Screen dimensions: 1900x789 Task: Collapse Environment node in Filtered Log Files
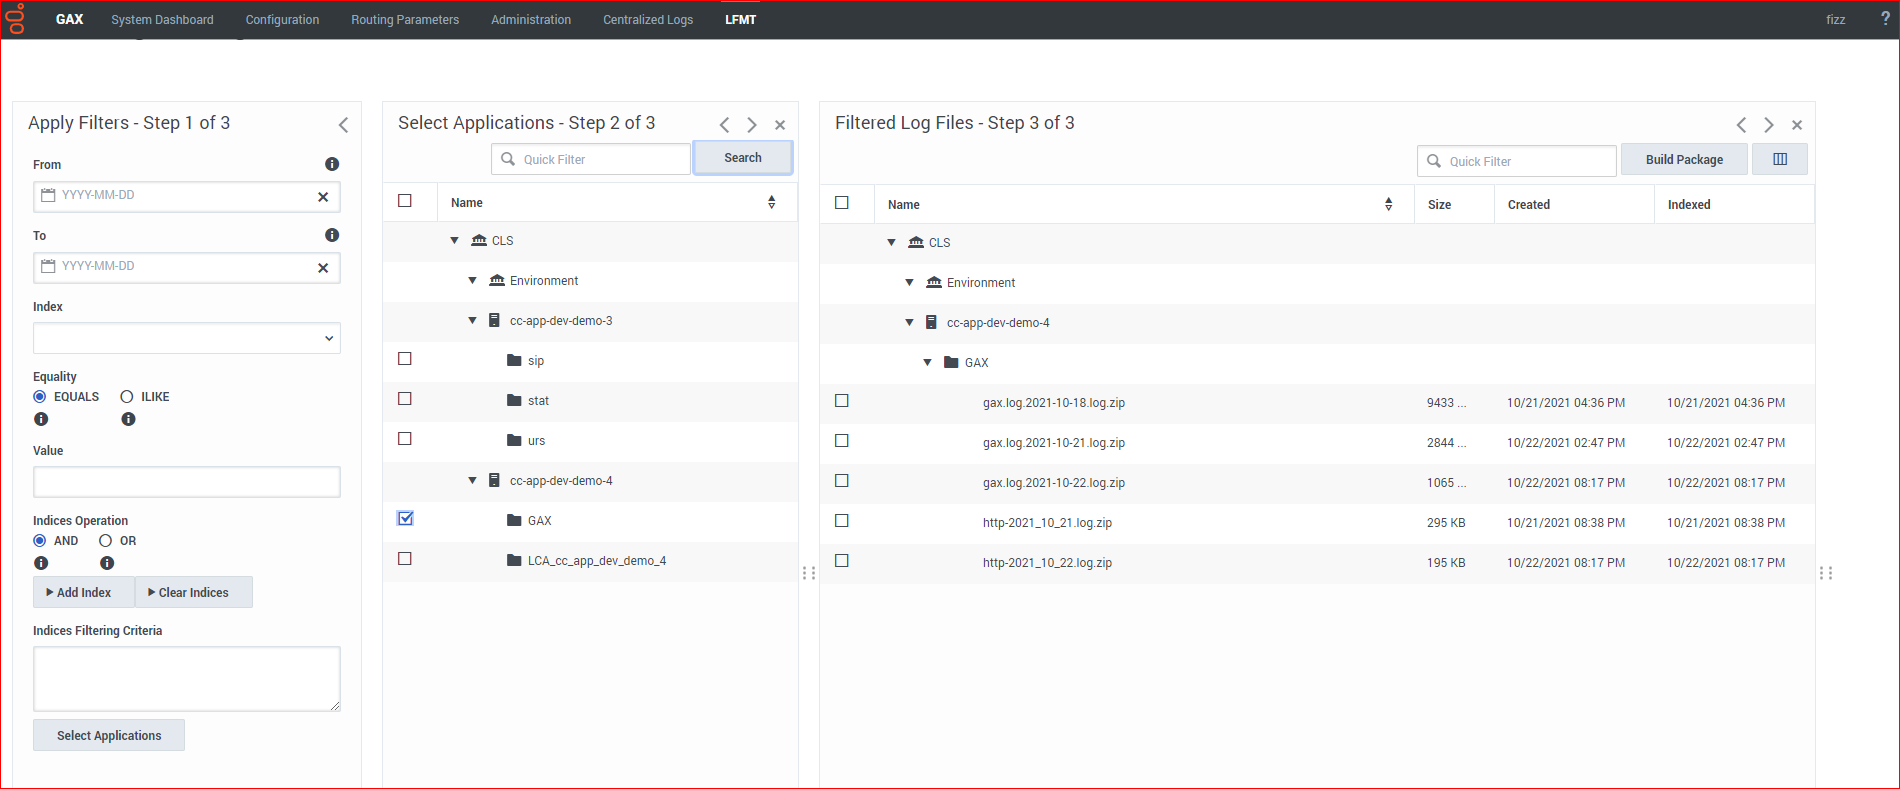coord(910,283)
